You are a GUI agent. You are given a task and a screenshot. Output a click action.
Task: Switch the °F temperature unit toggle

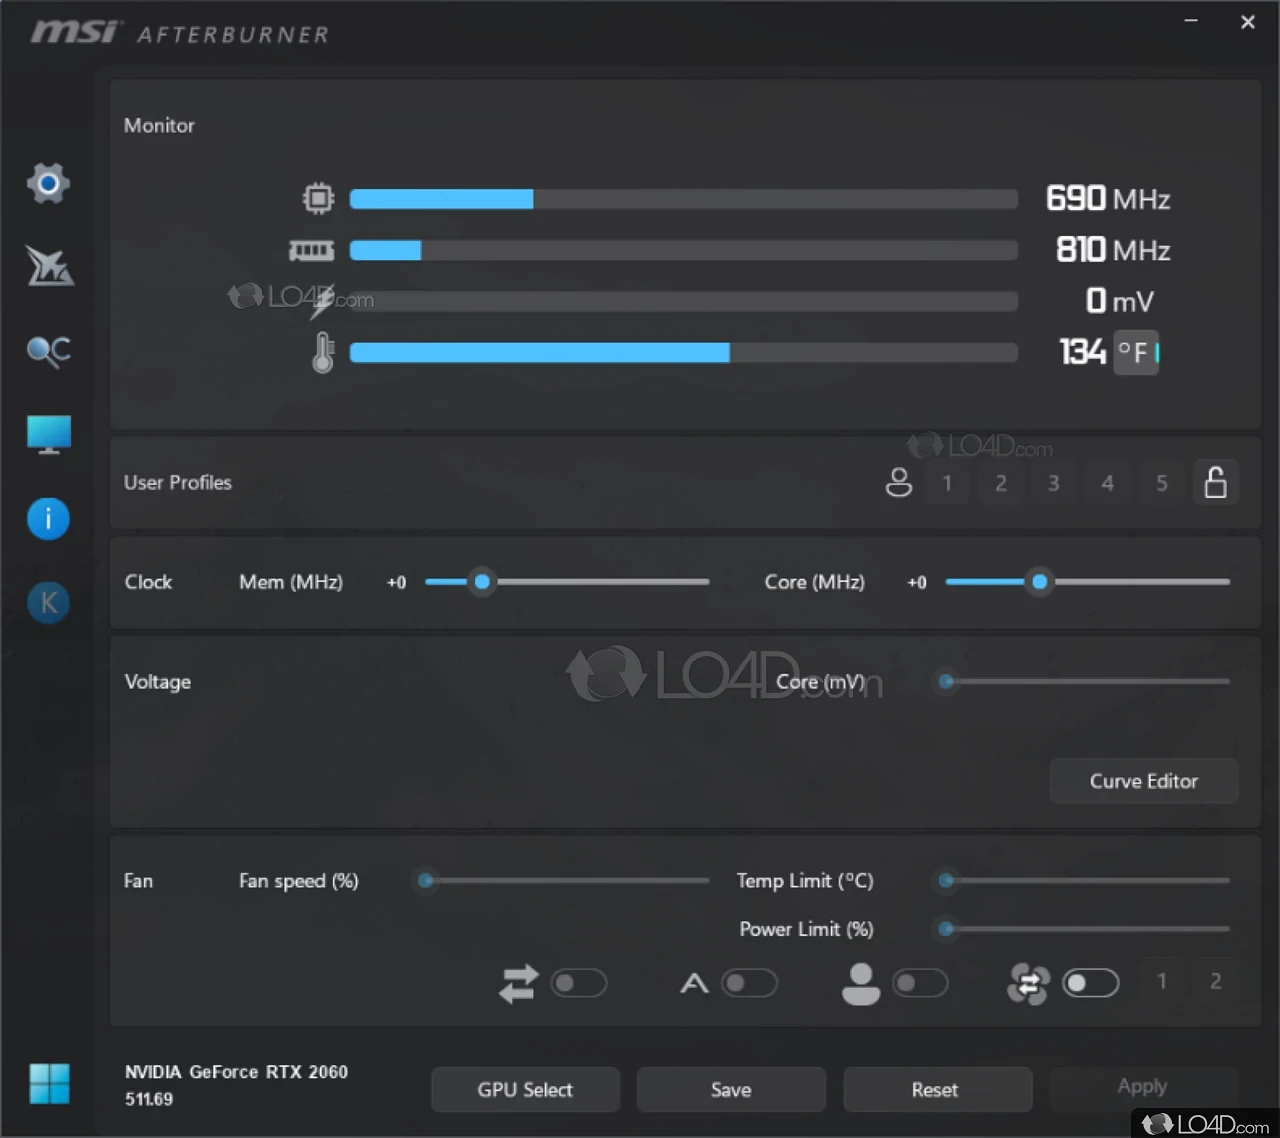1137,352
